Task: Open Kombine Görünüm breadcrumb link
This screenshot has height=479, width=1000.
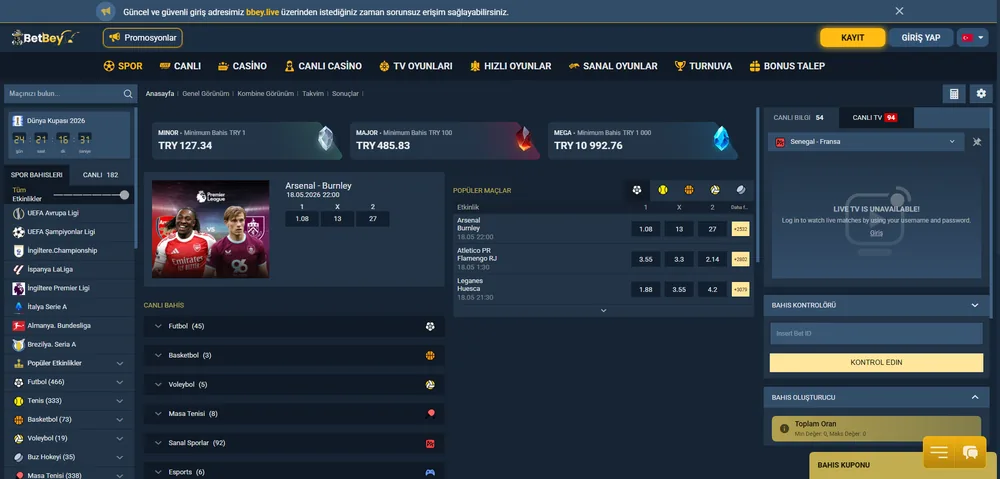Action: tap(265, 94)
